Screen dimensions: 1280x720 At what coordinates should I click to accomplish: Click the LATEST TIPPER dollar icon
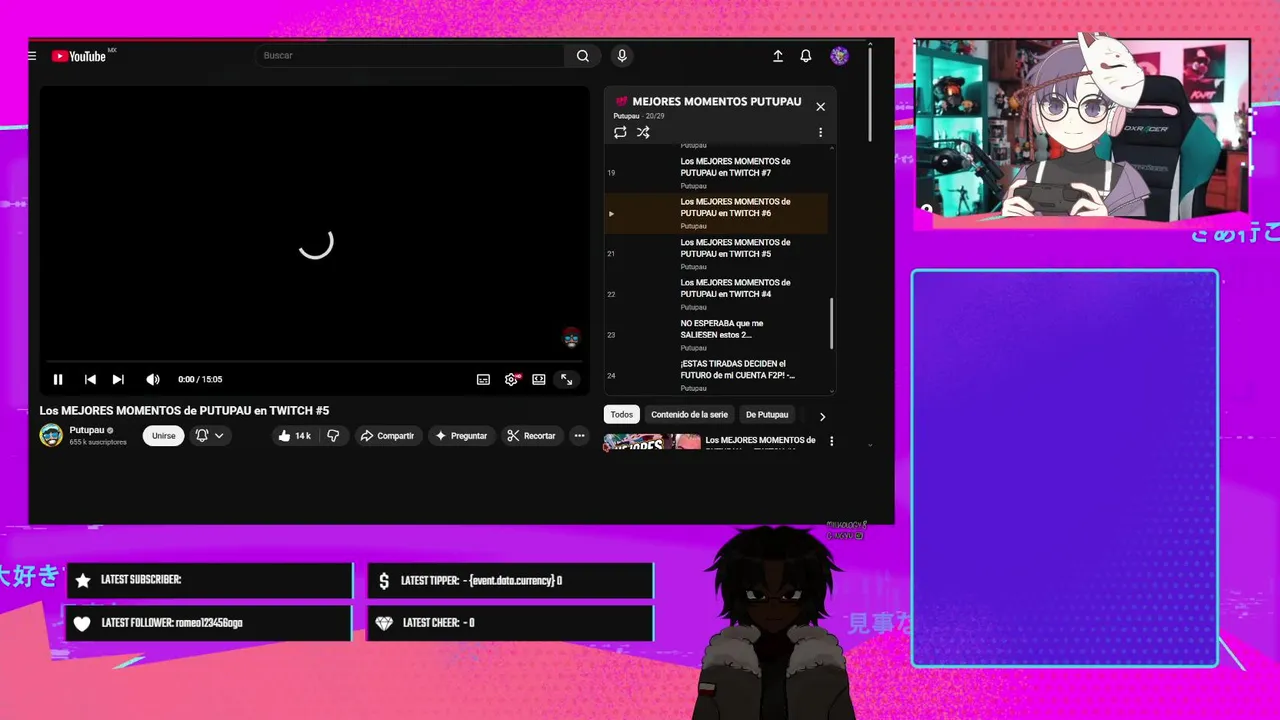[384, 581]
